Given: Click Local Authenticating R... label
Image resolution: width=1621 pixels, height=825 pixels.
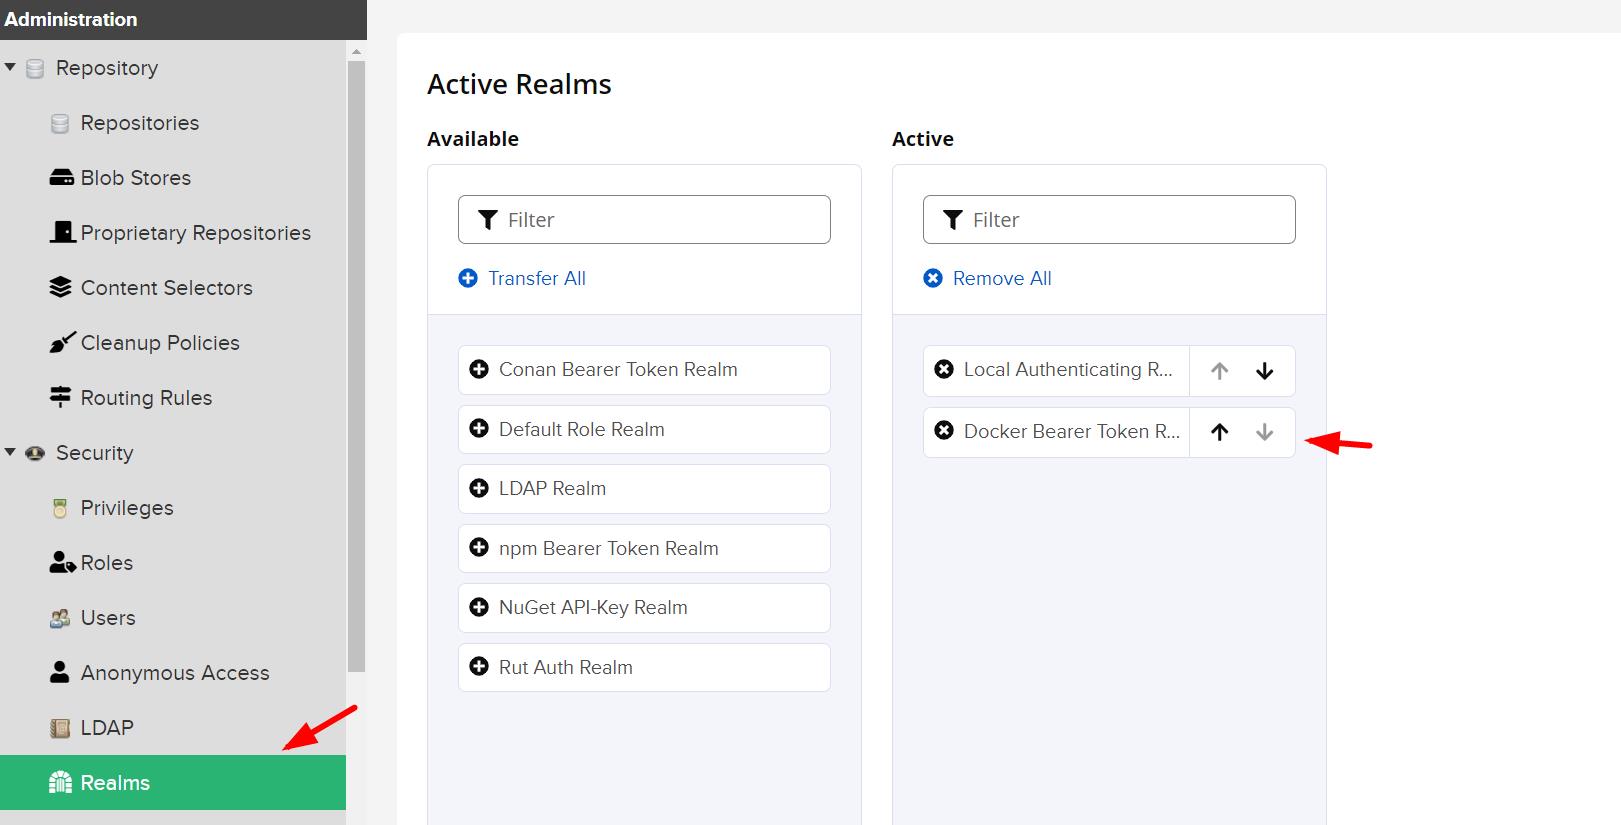Looking at the screenshot, I should 1068,369.
